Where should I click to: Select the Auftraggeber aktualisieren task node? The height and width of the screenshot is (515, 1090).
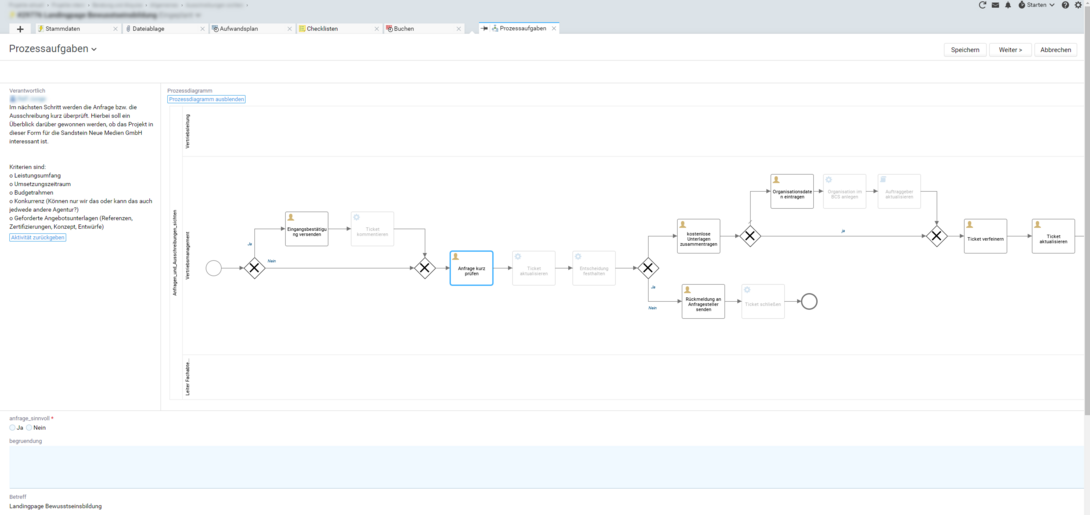click(x=899, y=191)
